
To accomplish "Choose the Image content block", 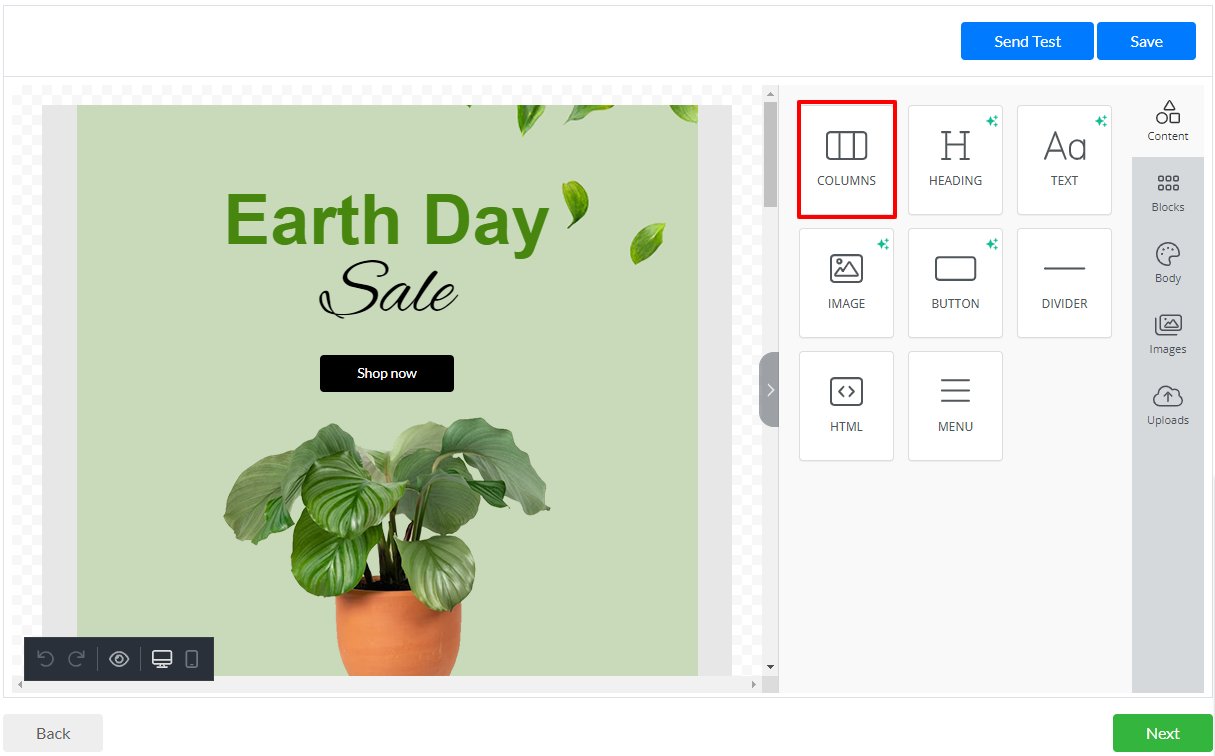I will click(846, 283).
